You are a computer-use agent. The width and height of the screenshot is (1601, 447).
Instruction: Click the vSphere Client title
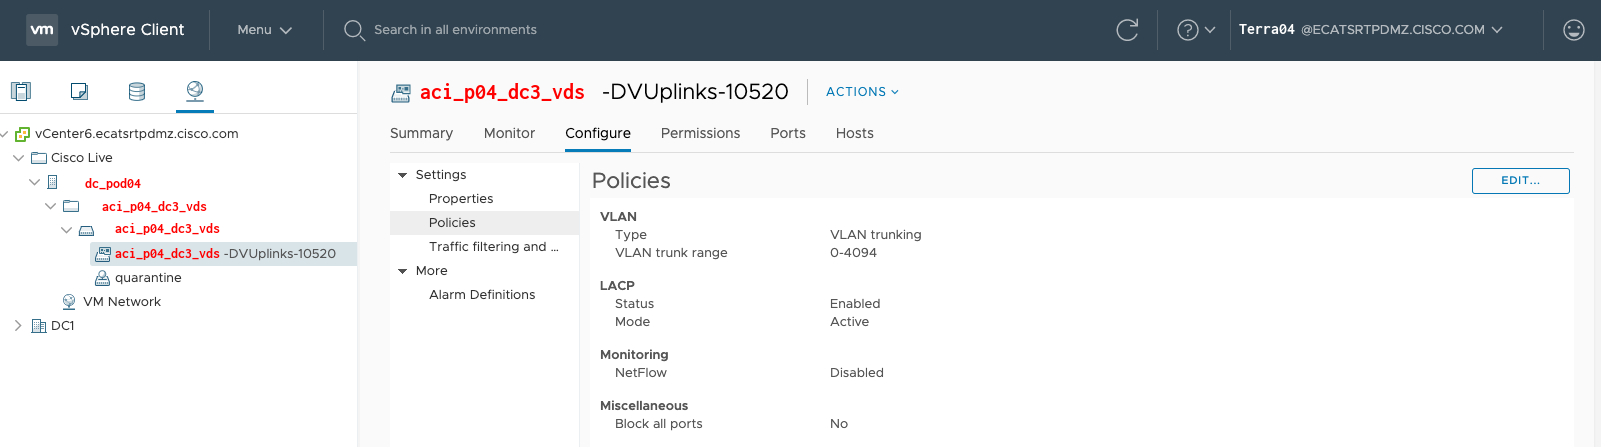[x=128, y=30]
